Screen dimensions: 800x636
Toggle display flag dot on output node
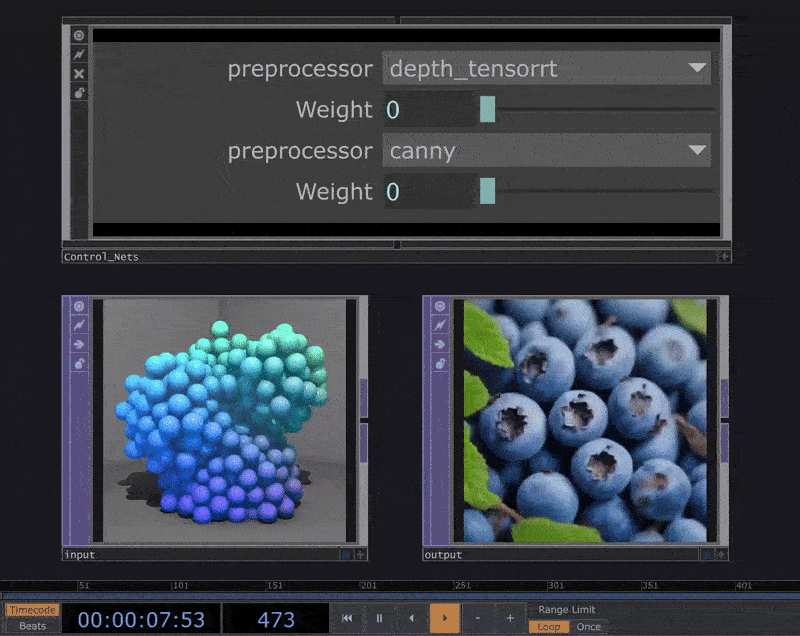707,554
